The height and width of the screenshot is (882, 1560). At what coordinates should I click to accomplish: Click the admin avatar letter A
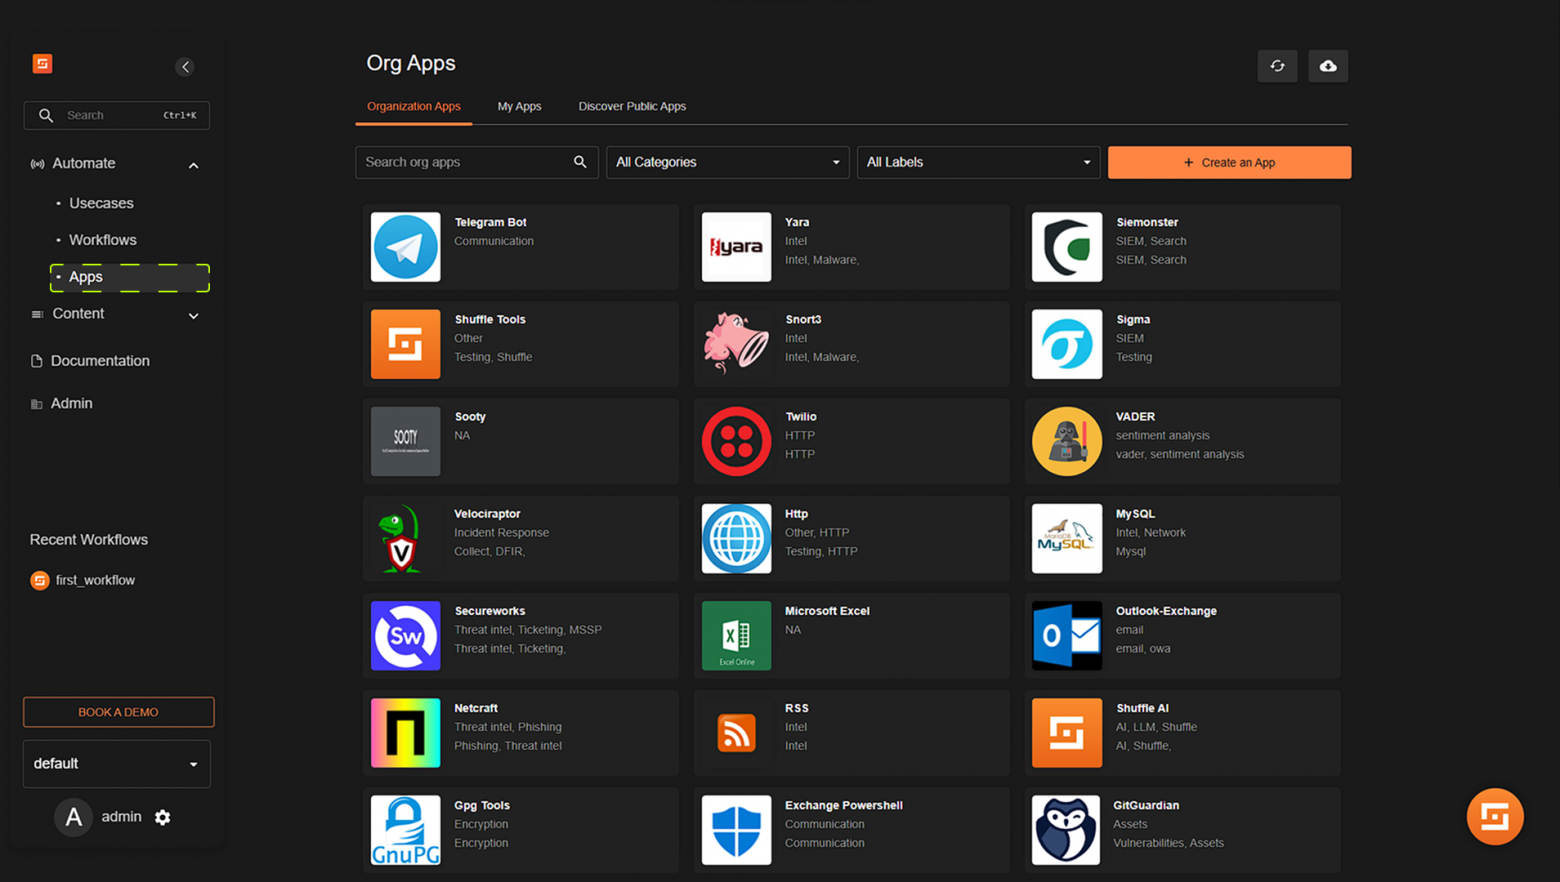click(x=73, y=817)
